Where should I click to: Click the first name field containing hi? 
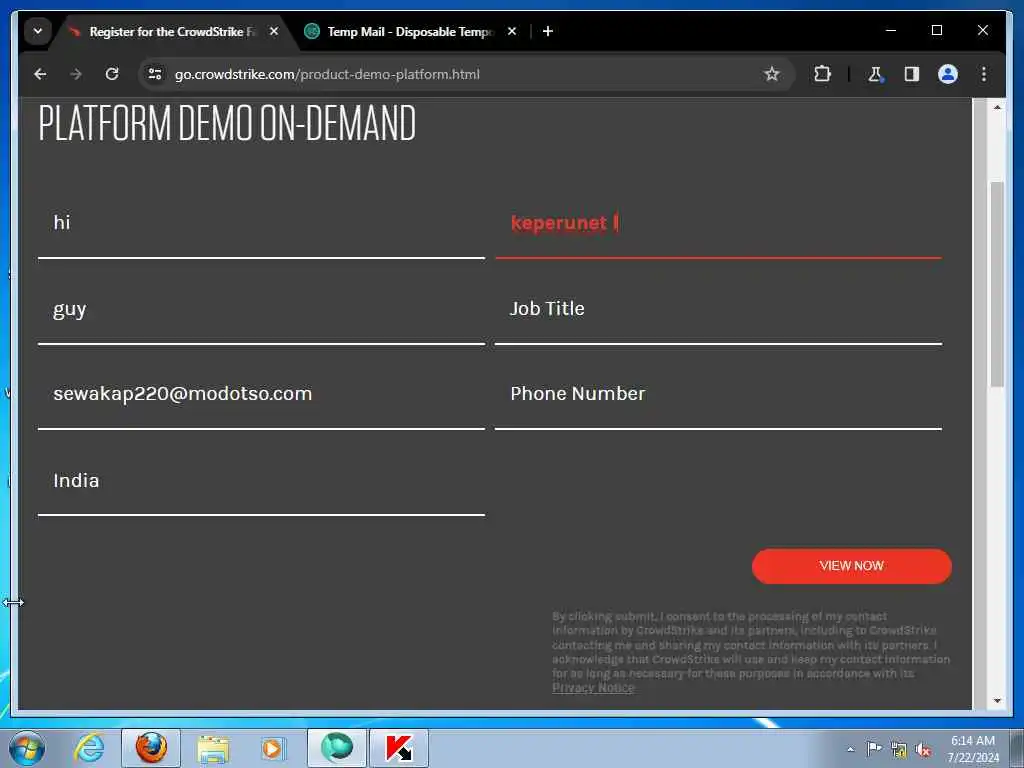coord(261,224)
